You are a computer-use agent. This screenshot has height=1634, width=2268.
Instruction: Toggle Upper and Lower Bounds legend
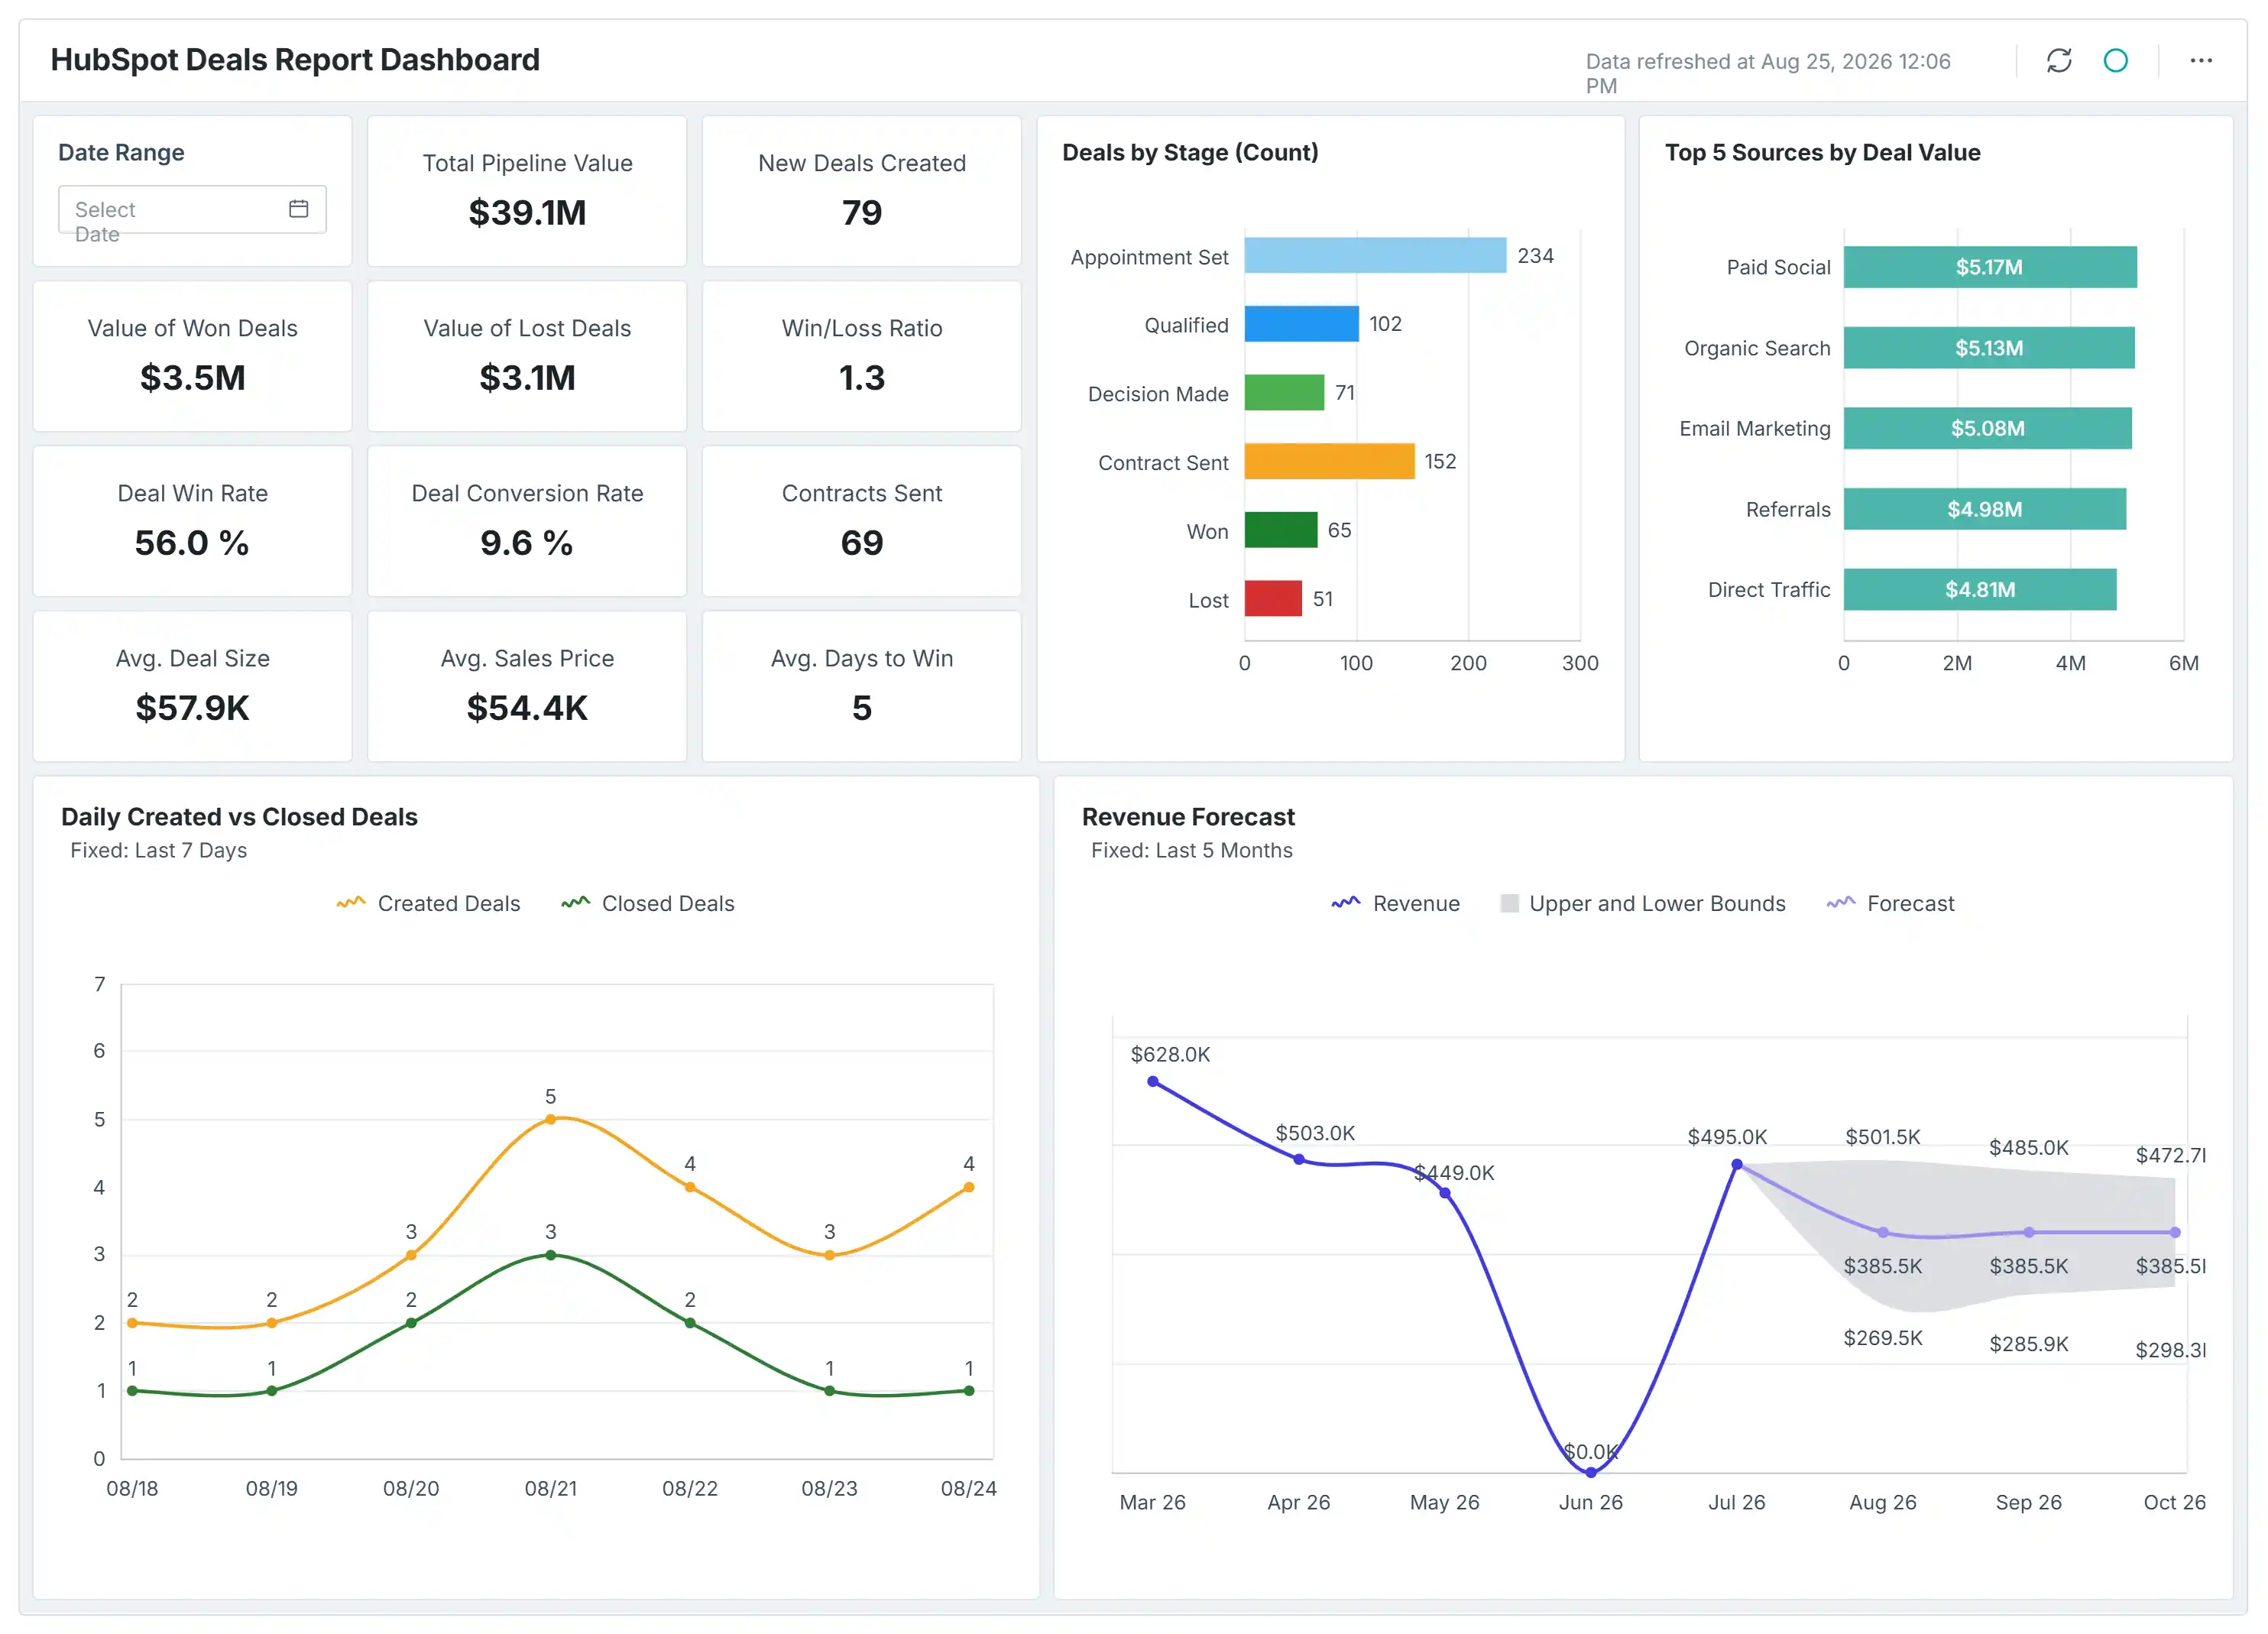click(1642, 904)
